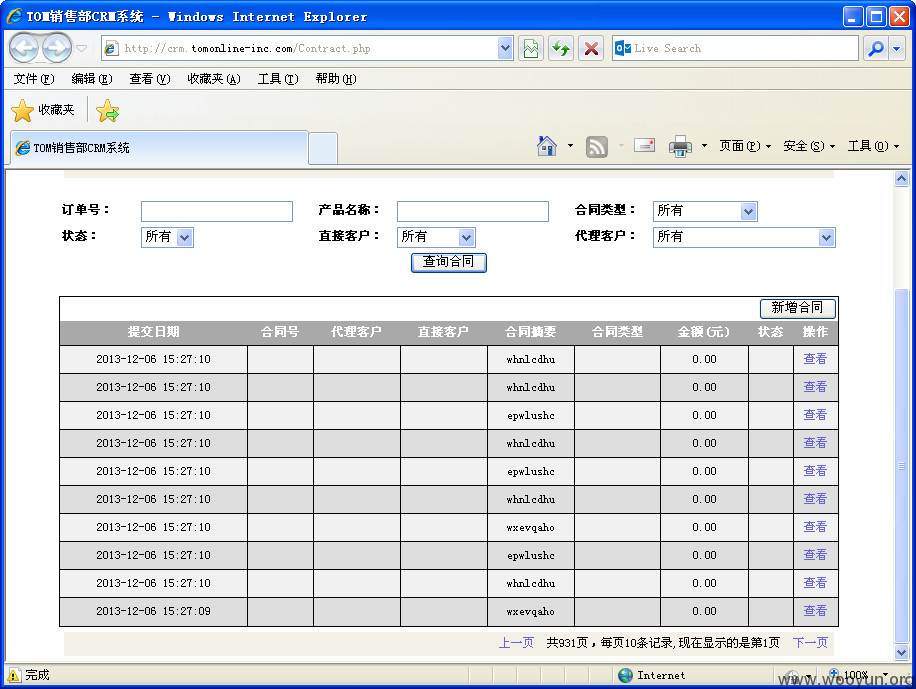Click 查看 link in the wxevqaho 15:27:10 row

click(x=815, y=527)
